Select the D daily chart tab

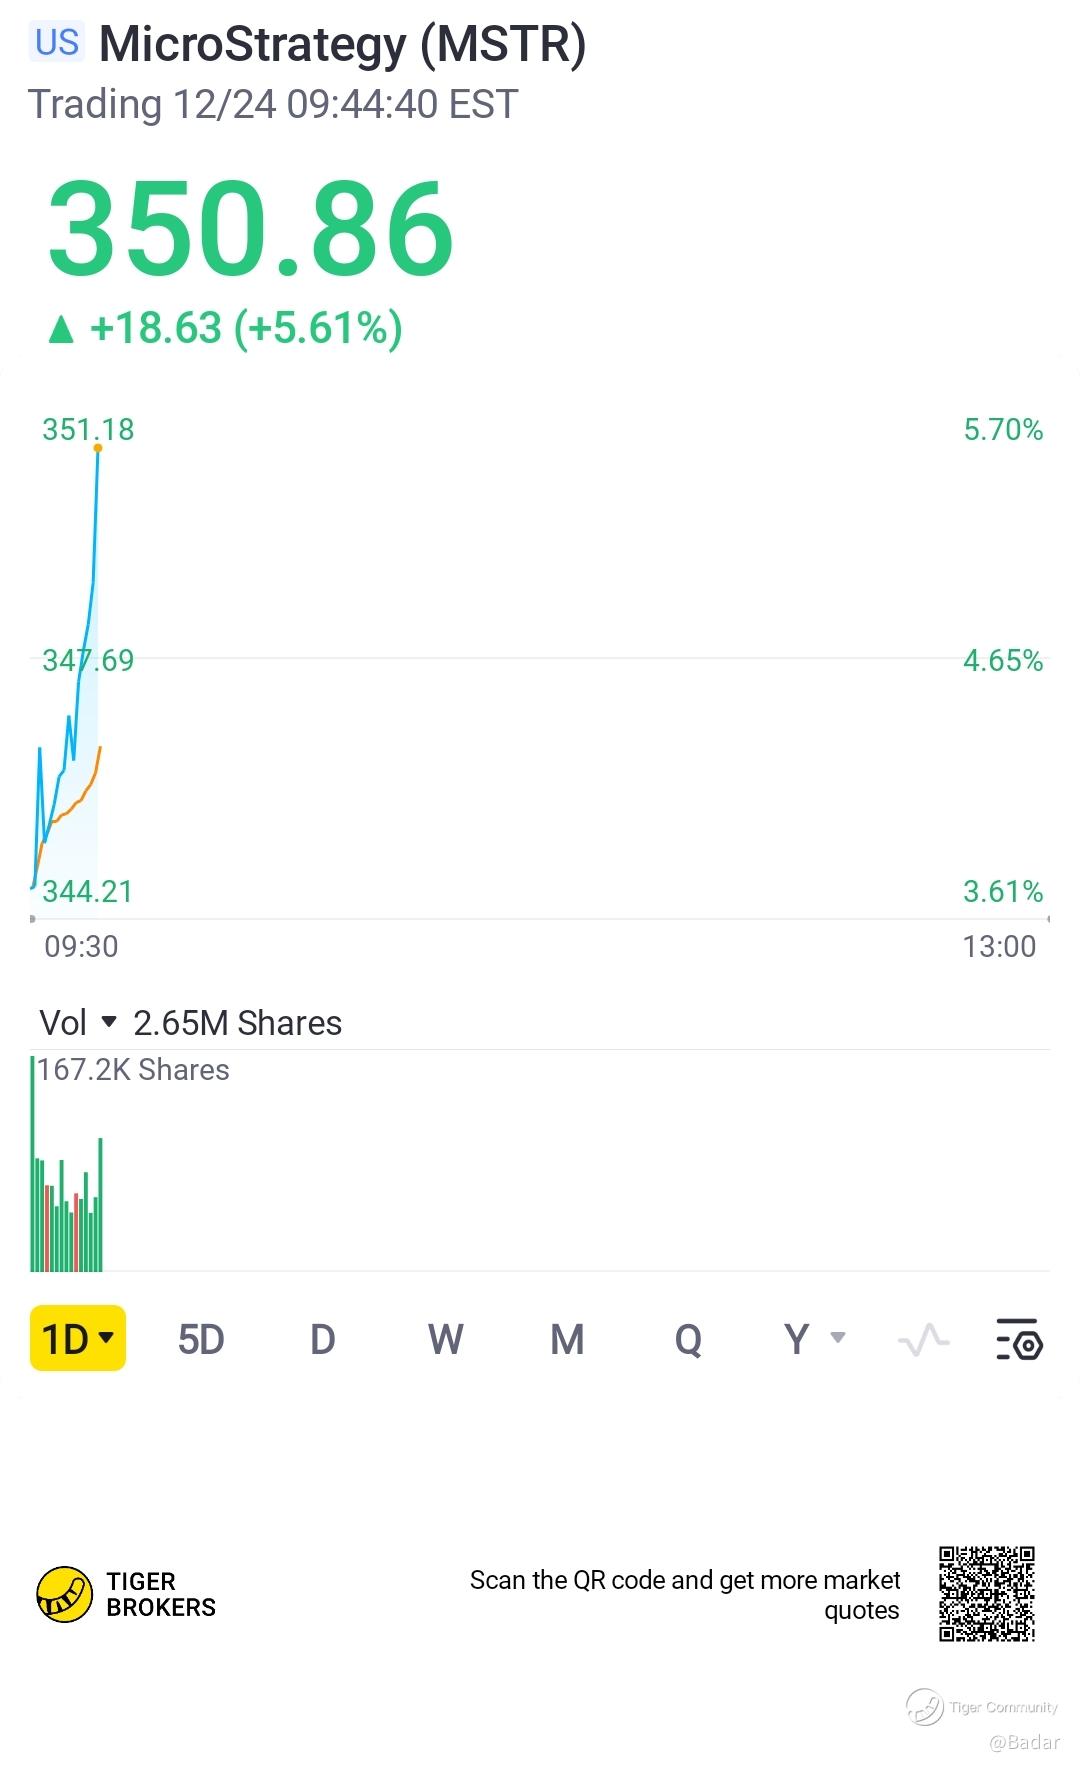point(322,1339)
